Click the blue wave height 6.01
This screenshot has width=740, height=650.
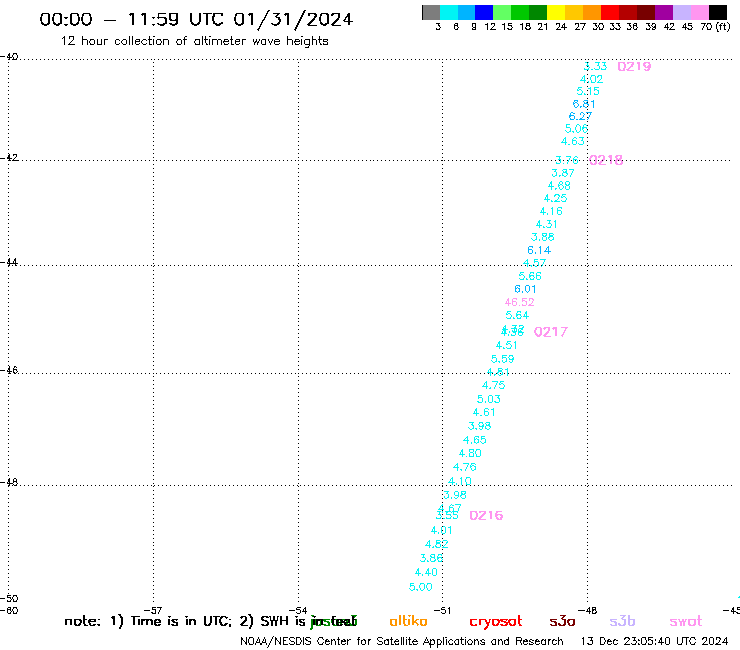click(x=525, y=289)
